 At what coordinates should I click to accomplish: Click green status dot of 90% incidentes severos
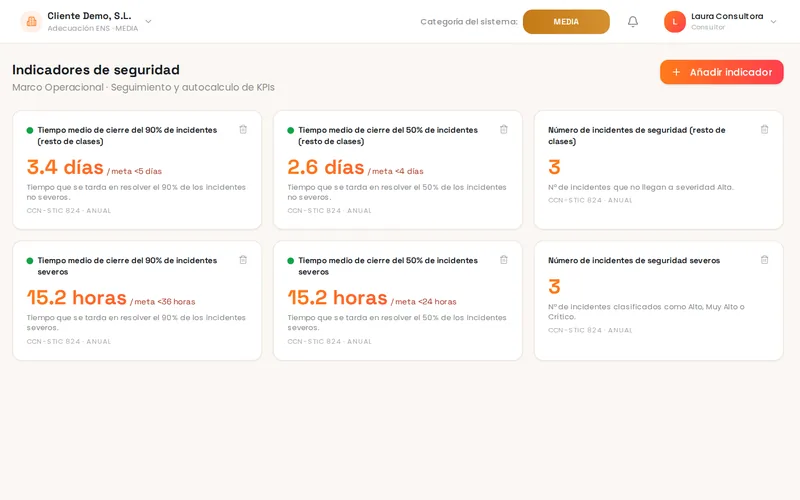tap(30, 261)
